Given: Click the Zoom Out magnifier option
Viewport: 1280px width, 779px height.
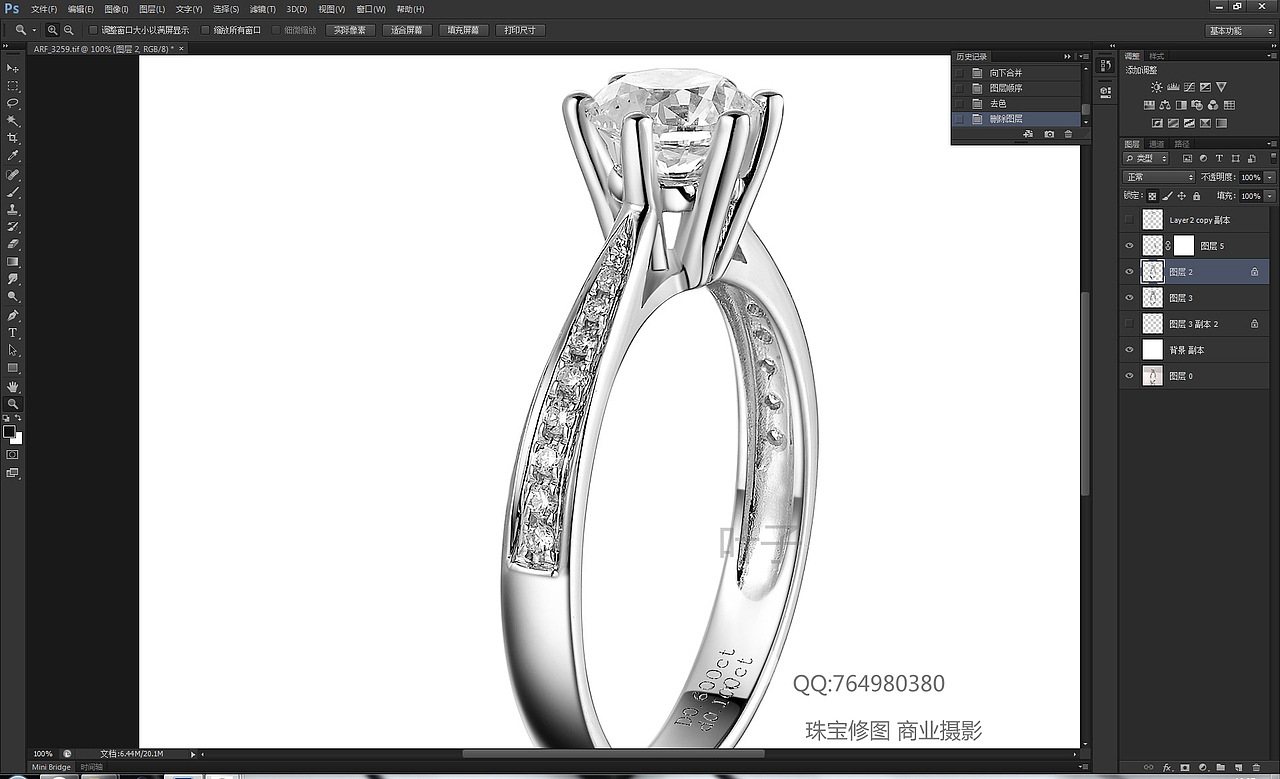Looking at the screenshot, I should click(x=68, y=30).
